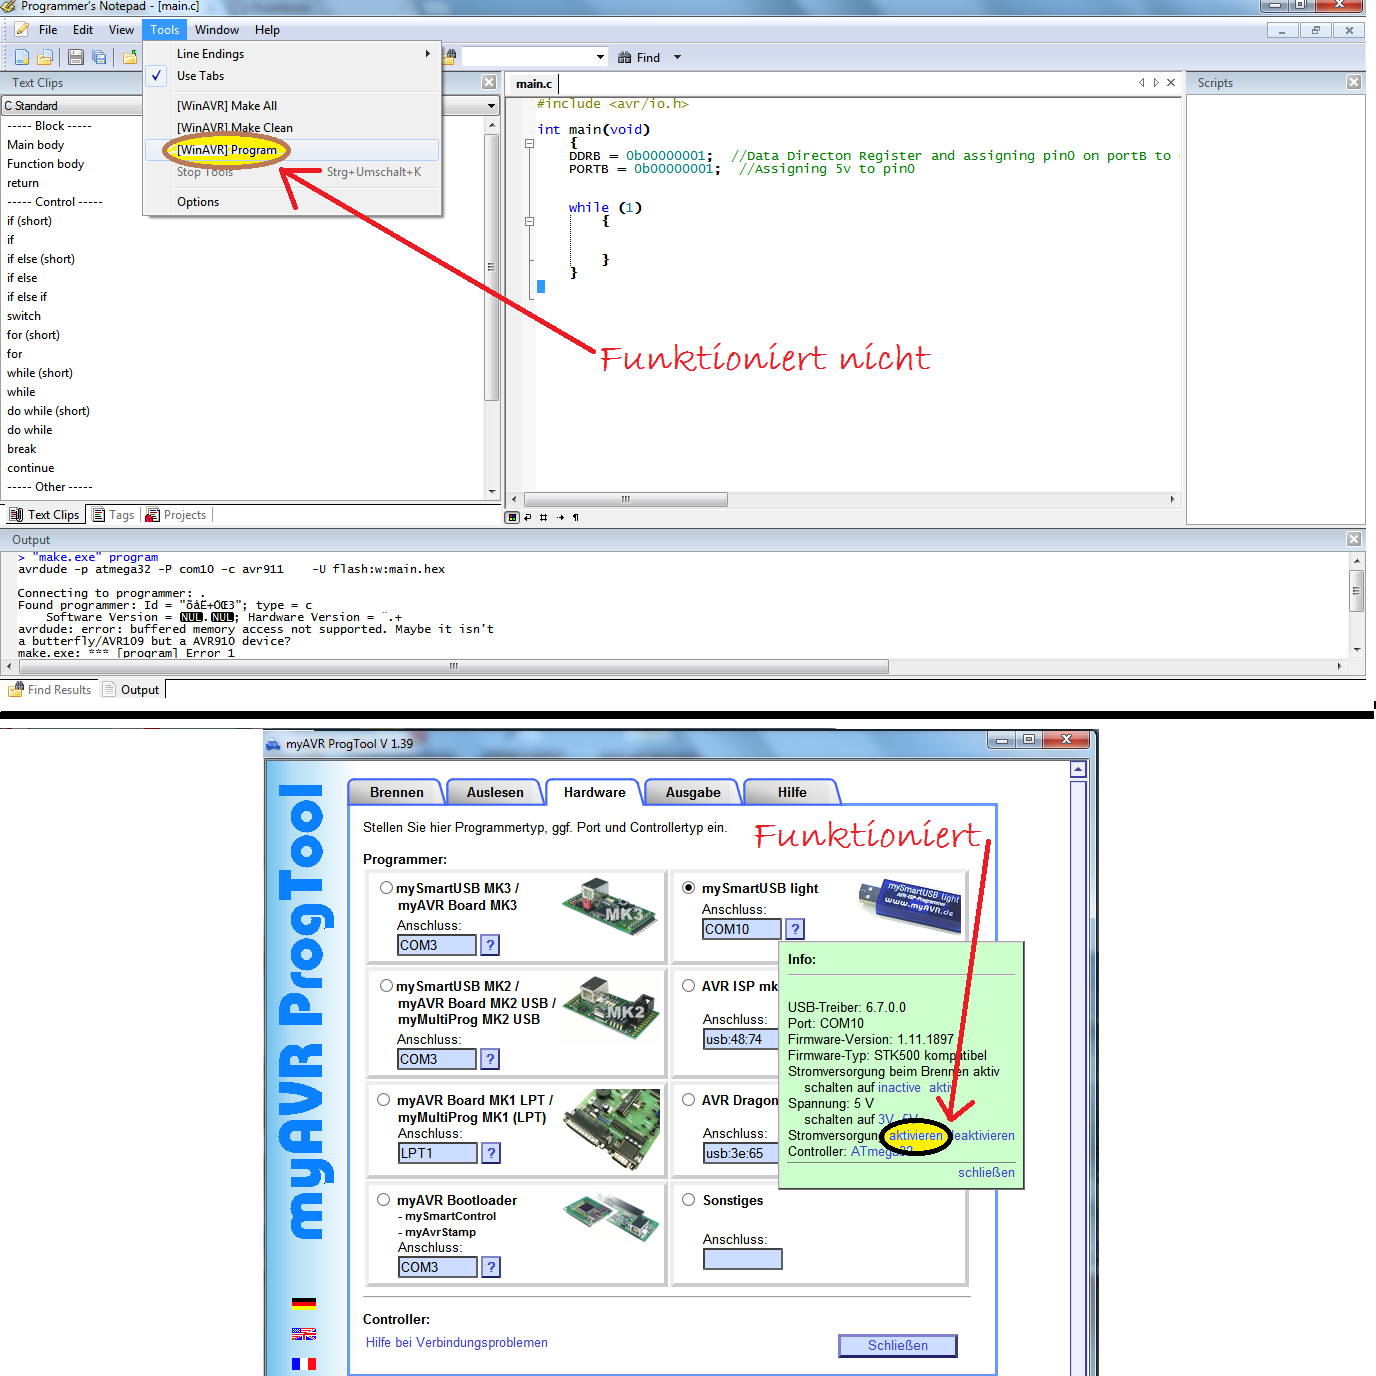This screenshot has height=1376, width=1376.
Task: Select AVR ISP mk radio button
Action: (x=689, y=985)
